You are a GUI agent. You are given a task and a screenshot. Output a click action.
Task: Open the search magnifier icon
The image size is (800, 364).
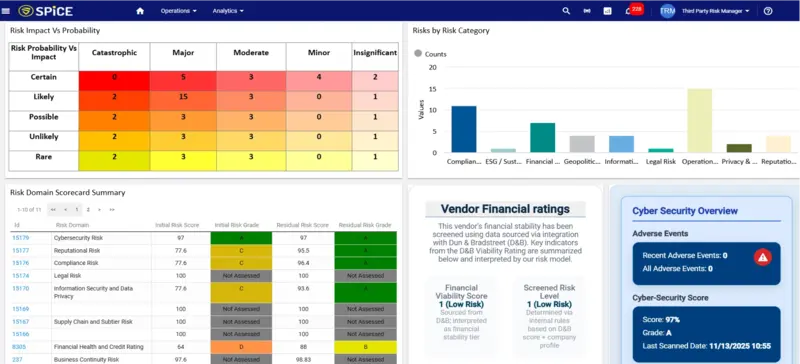click(x=566, y=11)
